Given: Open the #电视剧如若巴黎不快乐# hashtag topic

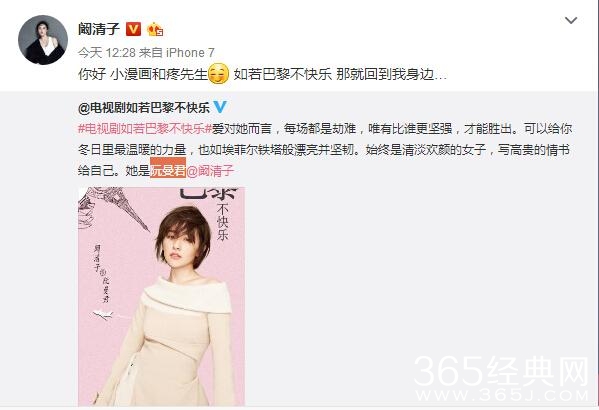Looking at the screenshot, I should [145, 129].
